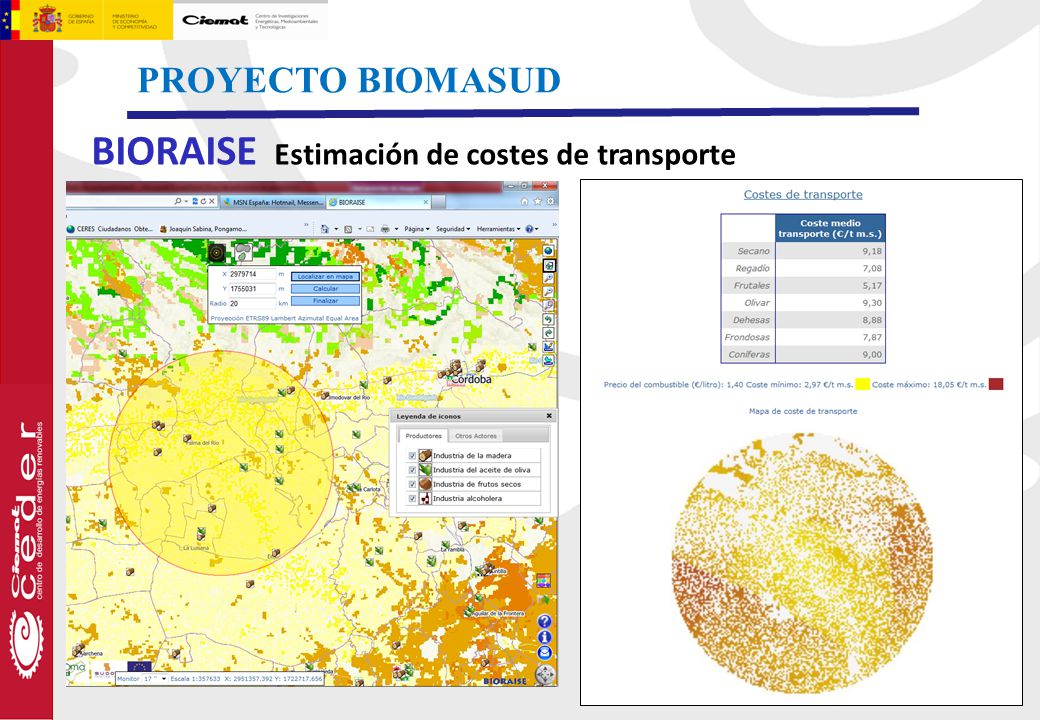This screenshot has height=720, width=1040.
Task: Expand the home page dropdown arrow
Action: coord(336,229)
